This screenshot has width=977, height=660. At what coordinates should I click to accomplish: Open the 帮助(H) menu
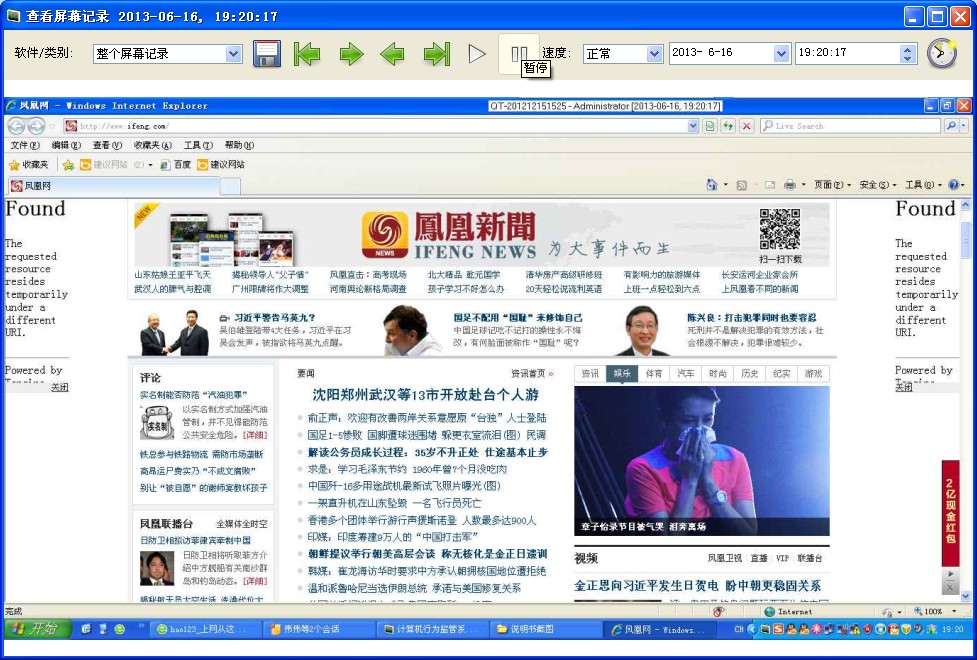tap(239, 145)
